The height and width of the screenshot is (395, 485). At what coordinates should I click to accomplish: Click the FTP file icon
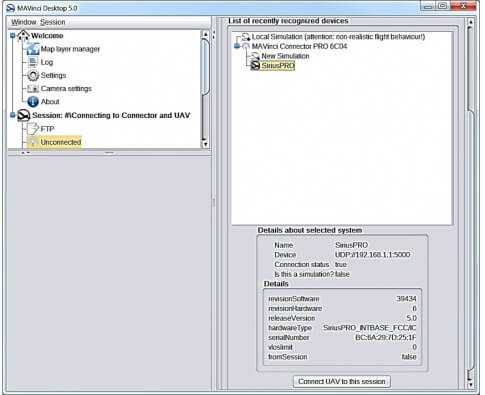(33, 129)
